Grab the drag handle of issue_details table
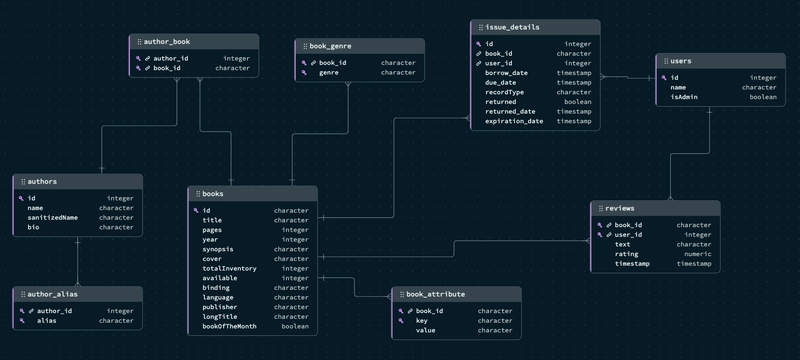The image size is (800, 360). [x=481, y=28]
